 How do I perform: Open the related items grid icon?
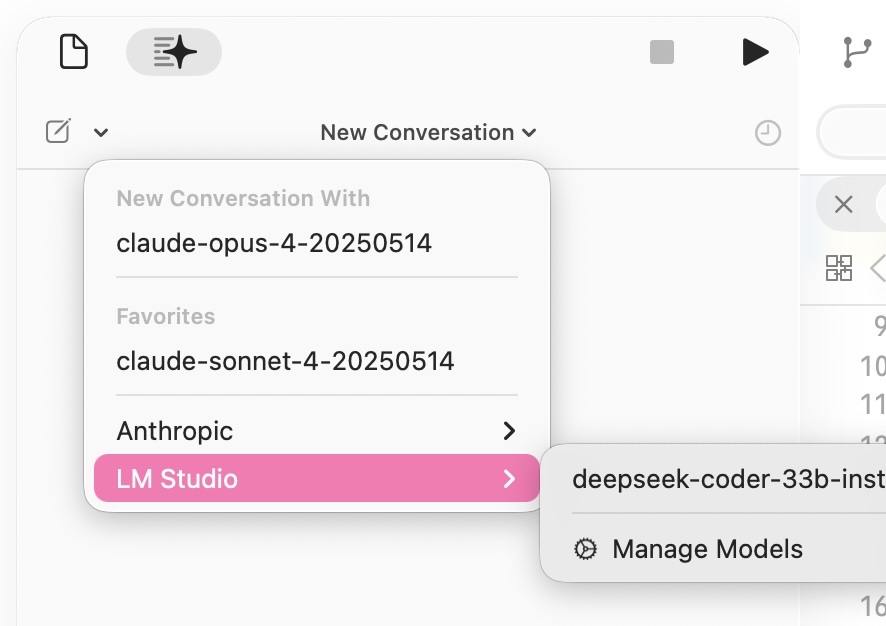click(839, 268)
